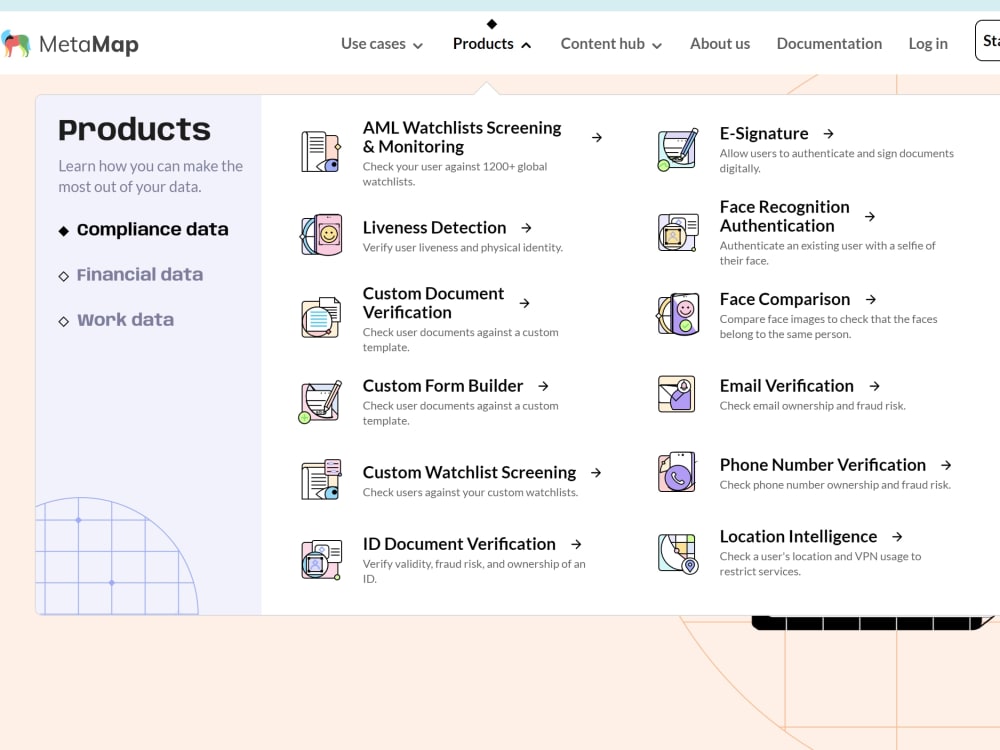Go to Documentation
1000x750 pixels.
coord(829,44)
